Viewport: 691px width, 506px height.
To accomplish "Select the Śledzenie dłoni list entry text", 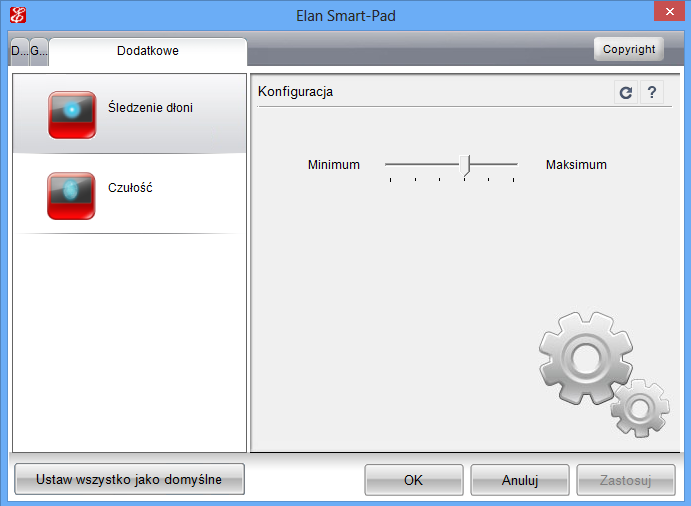I will pyautogui.click(x=150, y=107).
